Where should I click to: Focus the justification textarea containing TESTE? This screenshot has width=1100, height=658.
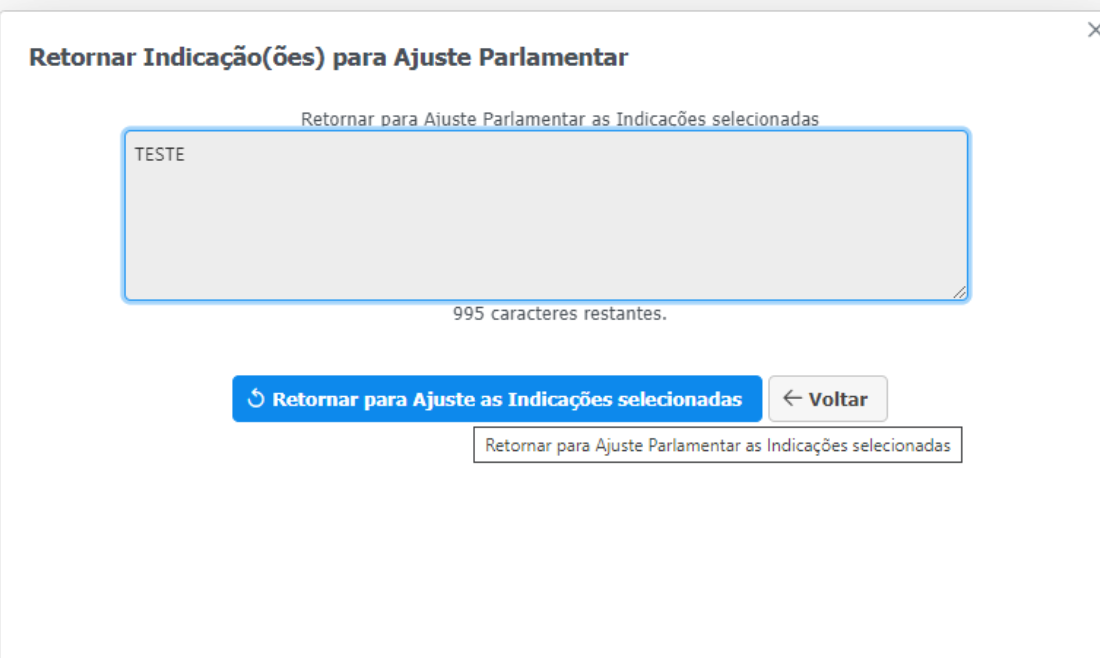[545, 215]
